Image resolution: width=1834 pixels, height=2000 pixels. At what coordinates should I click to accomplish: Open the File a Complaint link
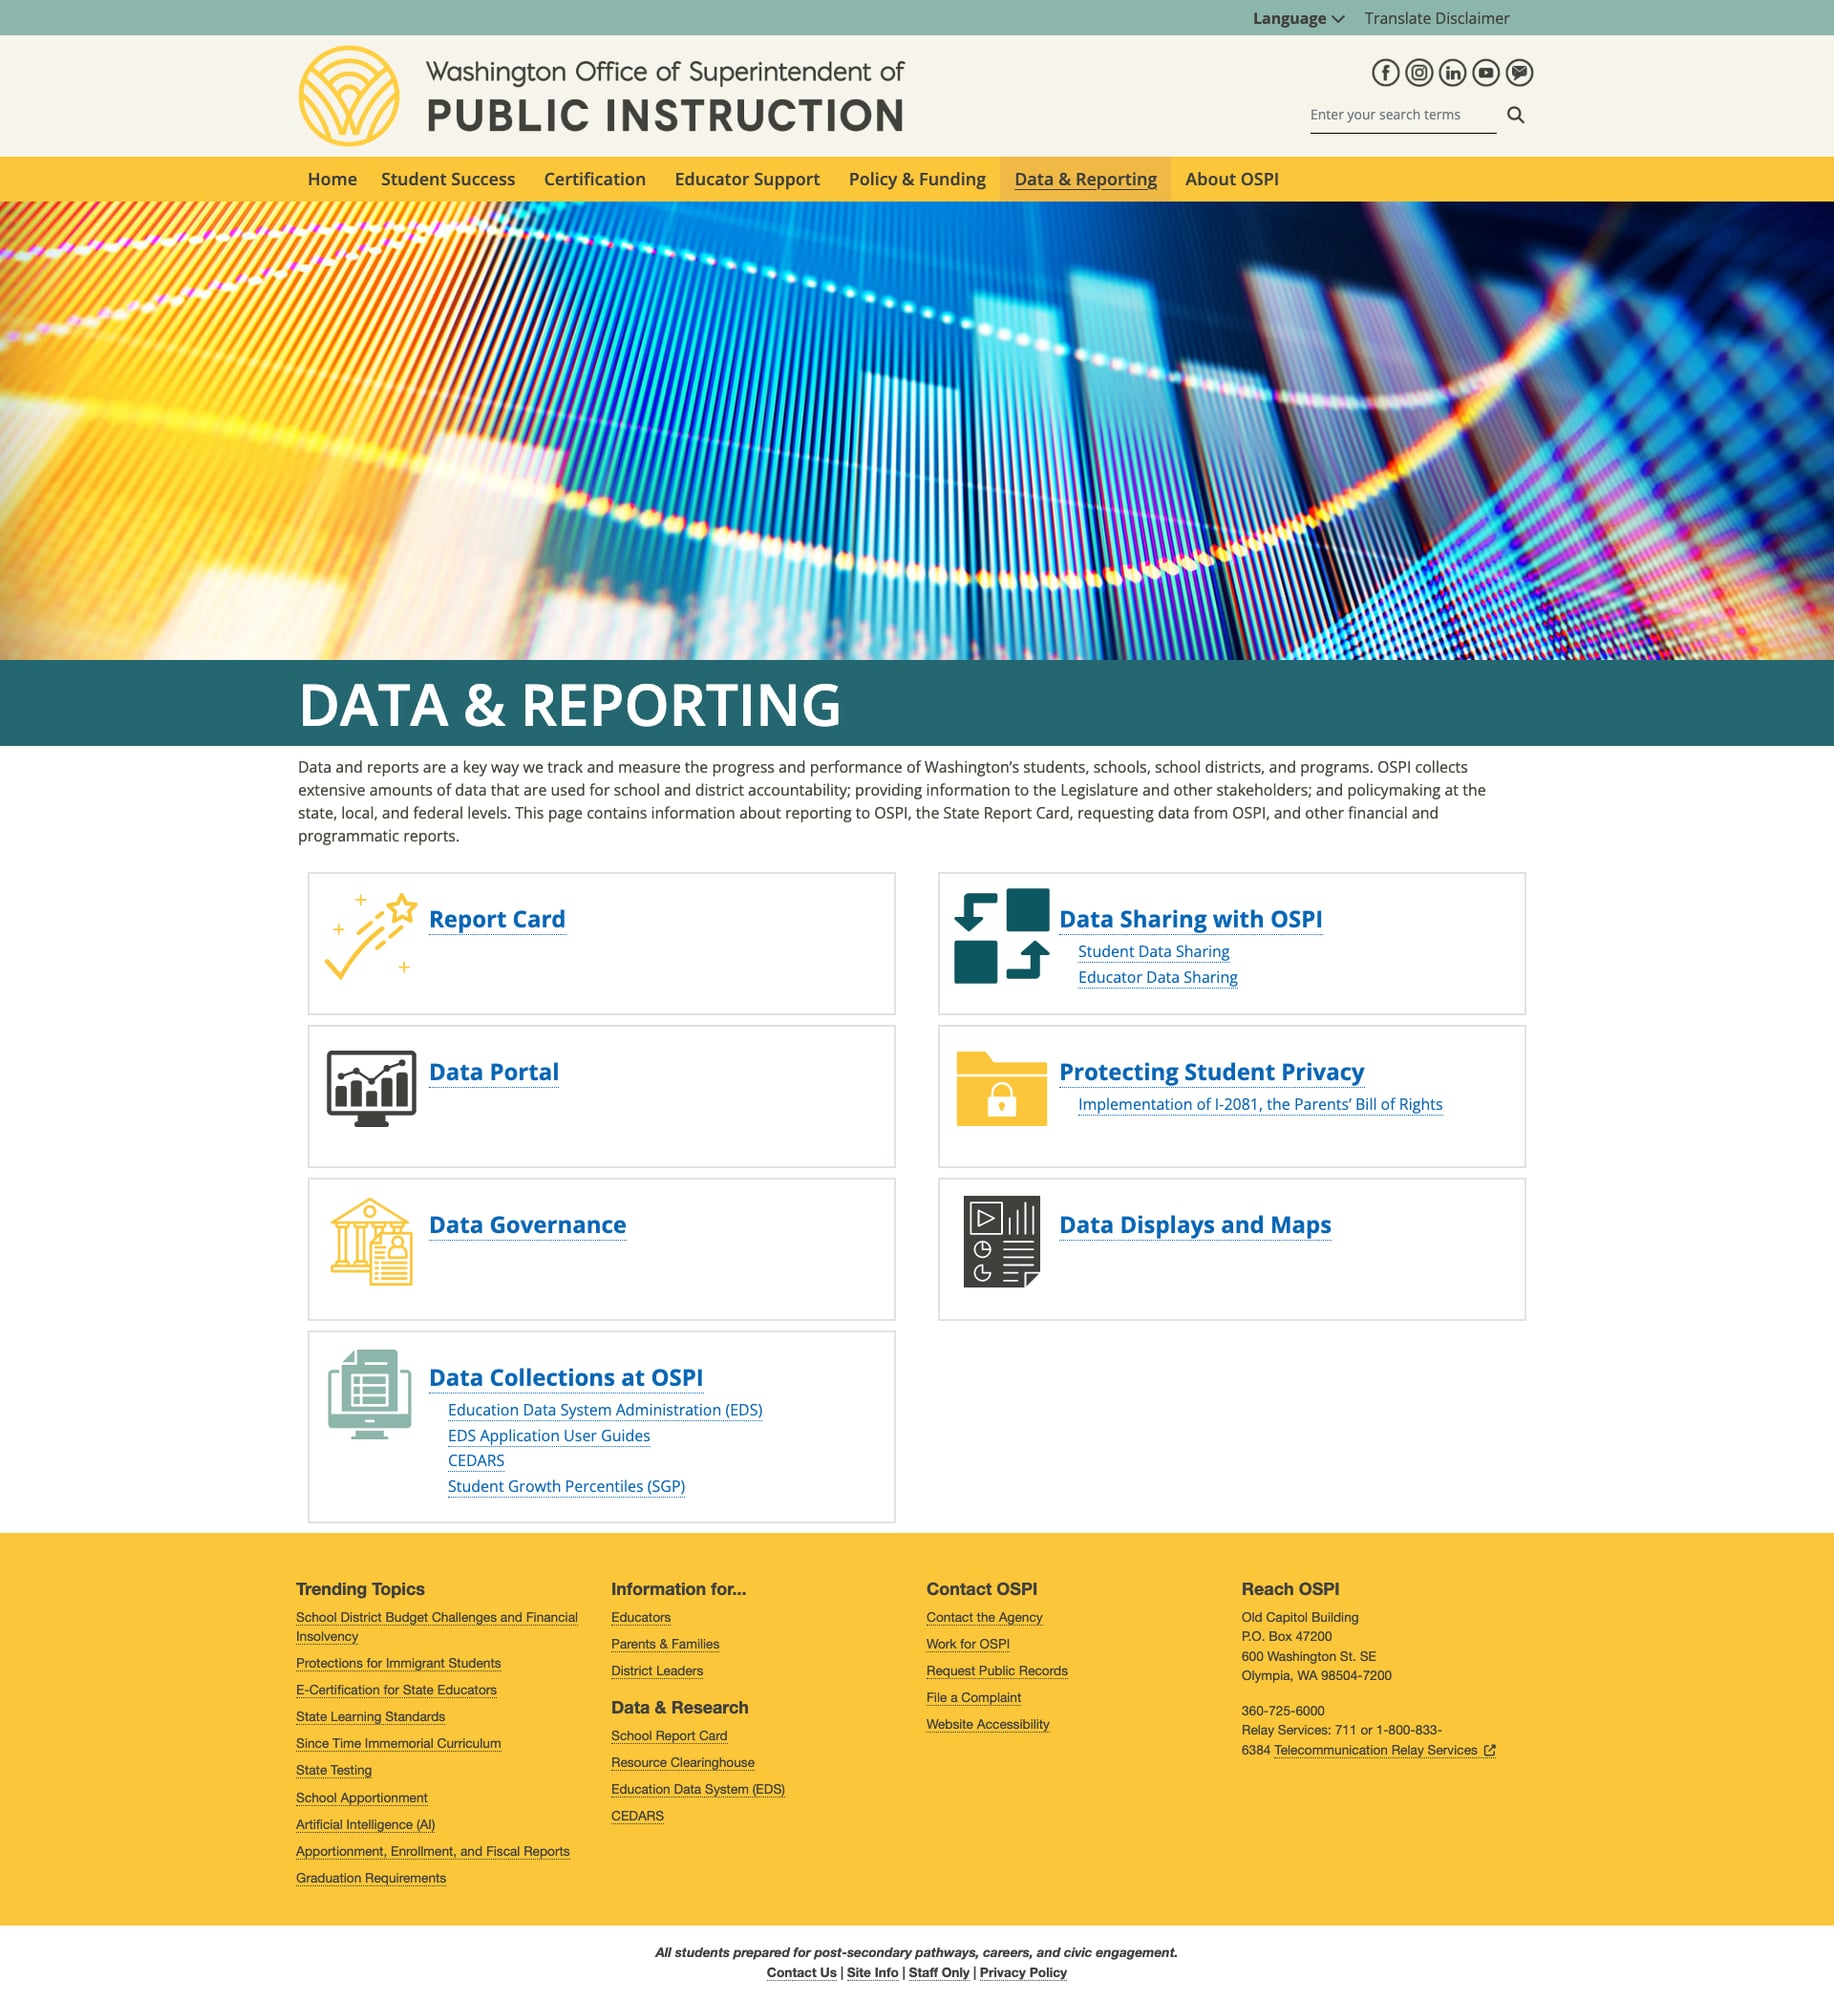click(973, 1698)
